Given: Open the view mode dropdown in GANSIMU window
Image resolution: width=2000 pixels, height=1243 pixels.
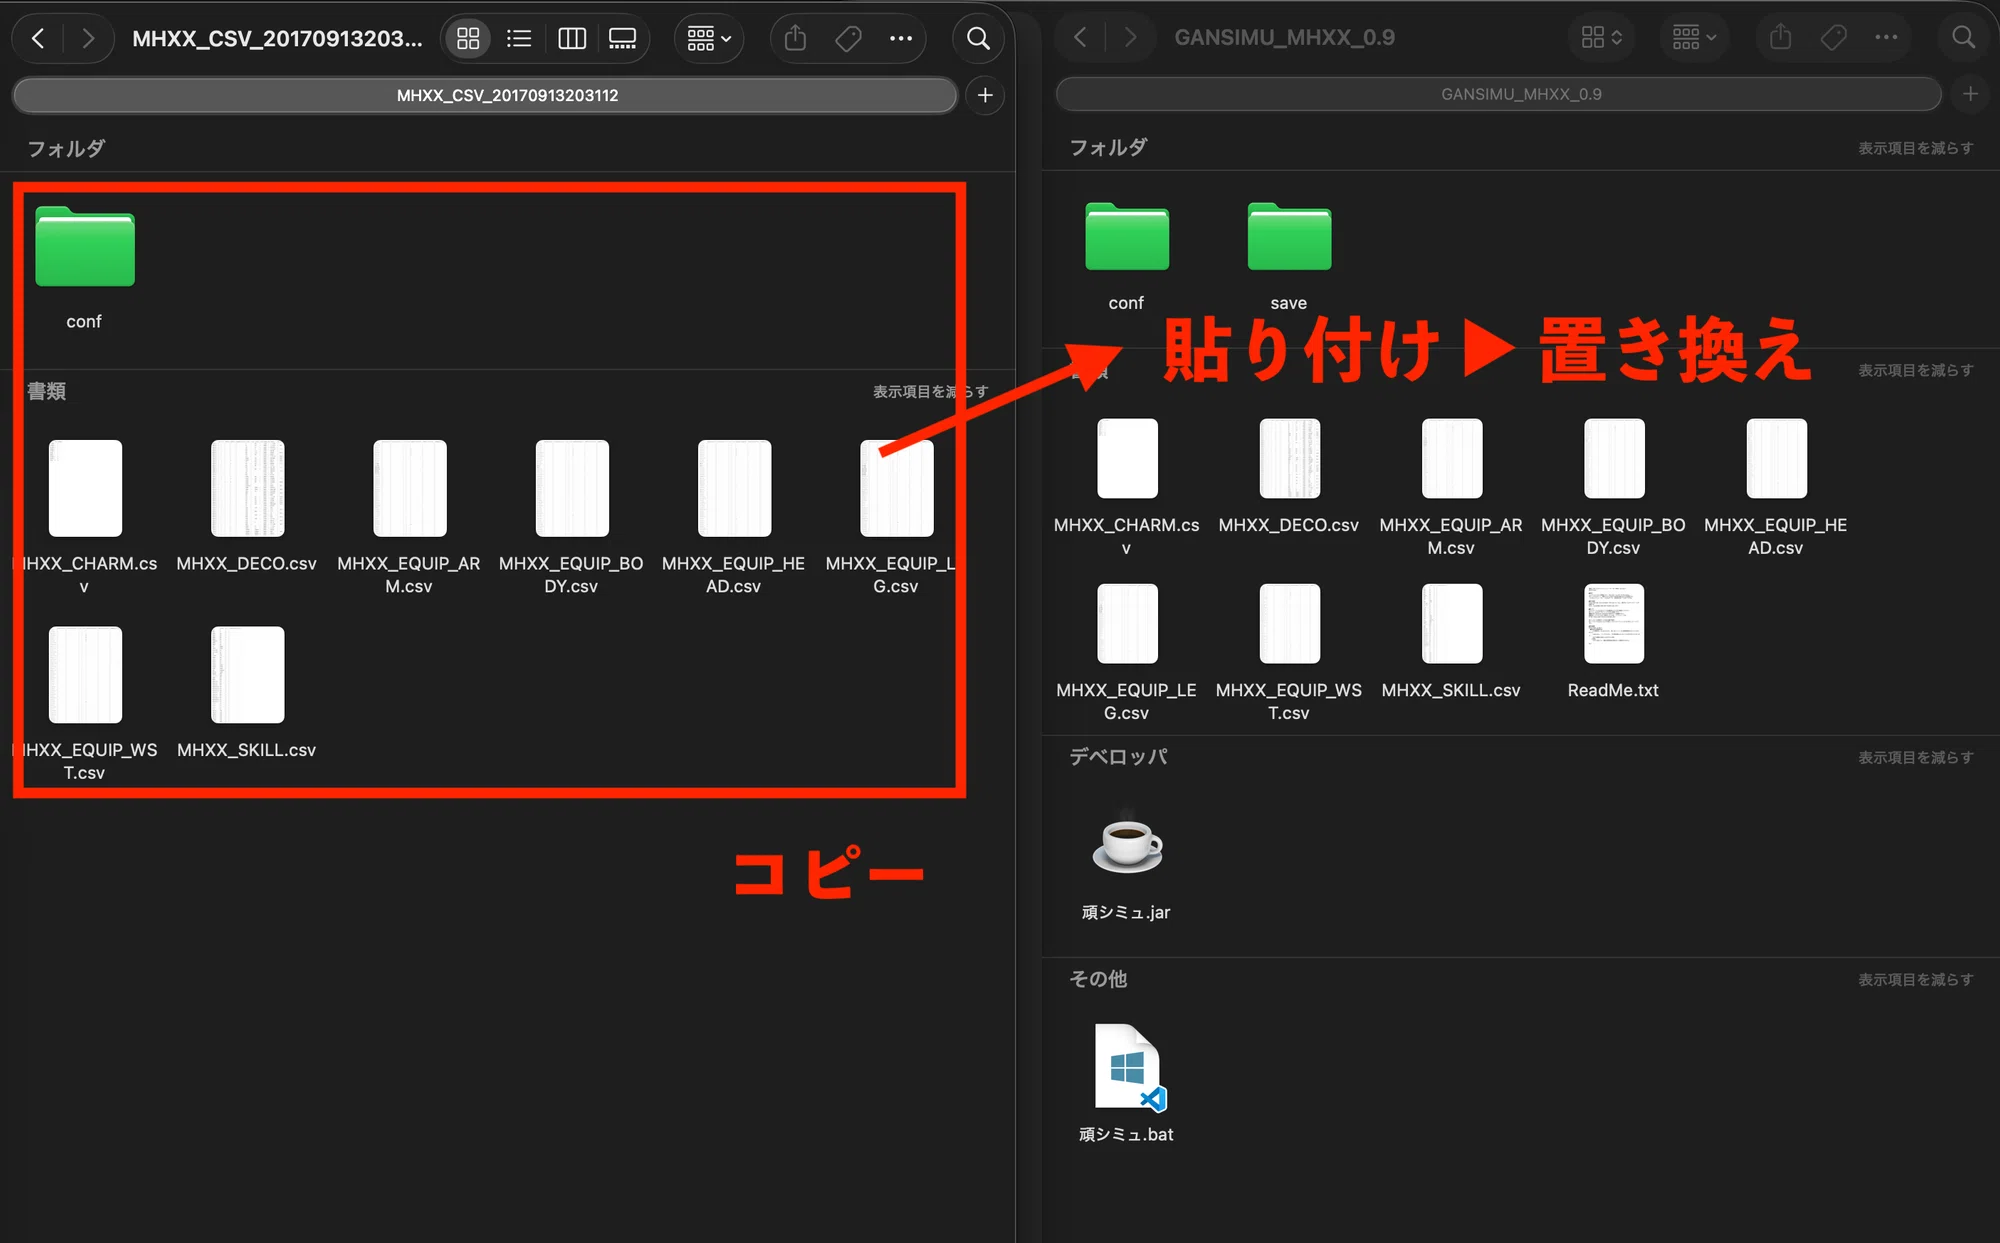Looking at the screenshot, I should click(x=1601, y=38).
